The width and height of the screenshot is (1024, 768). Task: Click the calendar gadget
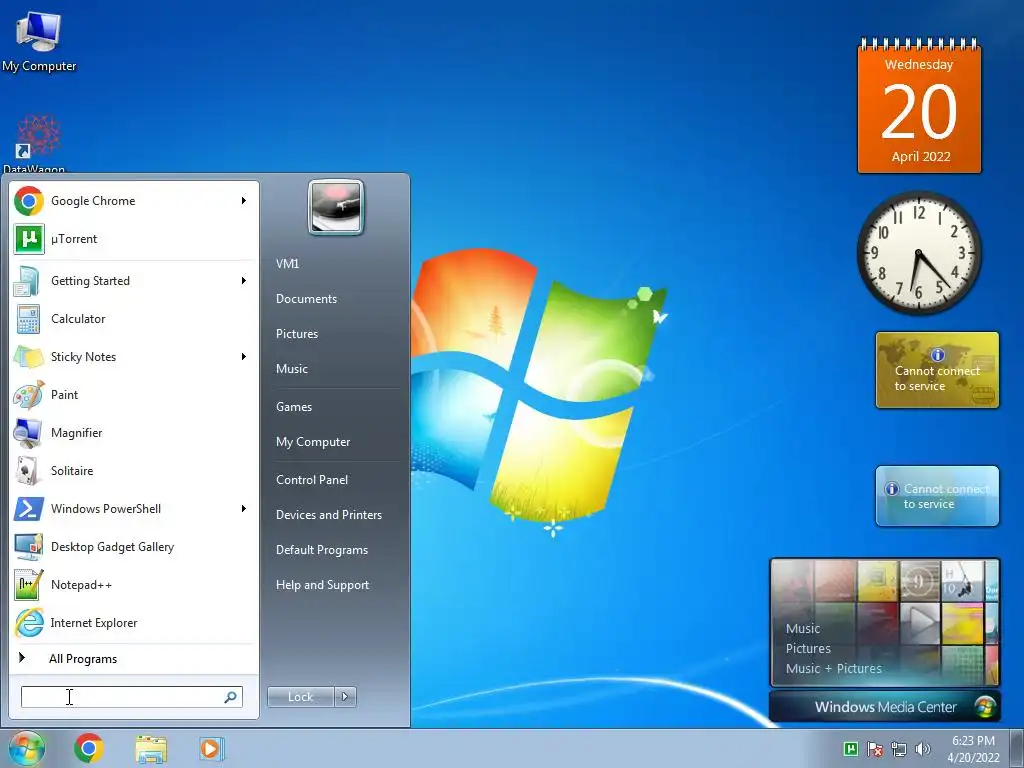coord(920,106)
